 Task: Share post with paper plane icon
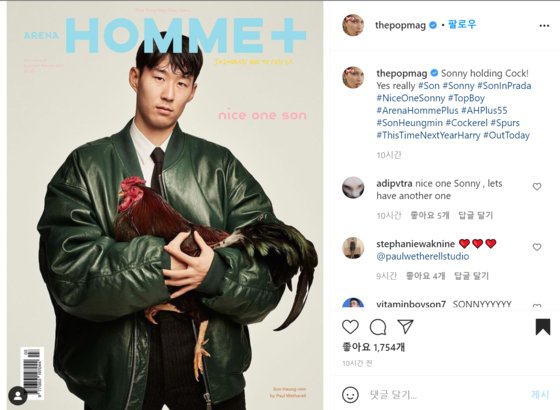(405, 326)
